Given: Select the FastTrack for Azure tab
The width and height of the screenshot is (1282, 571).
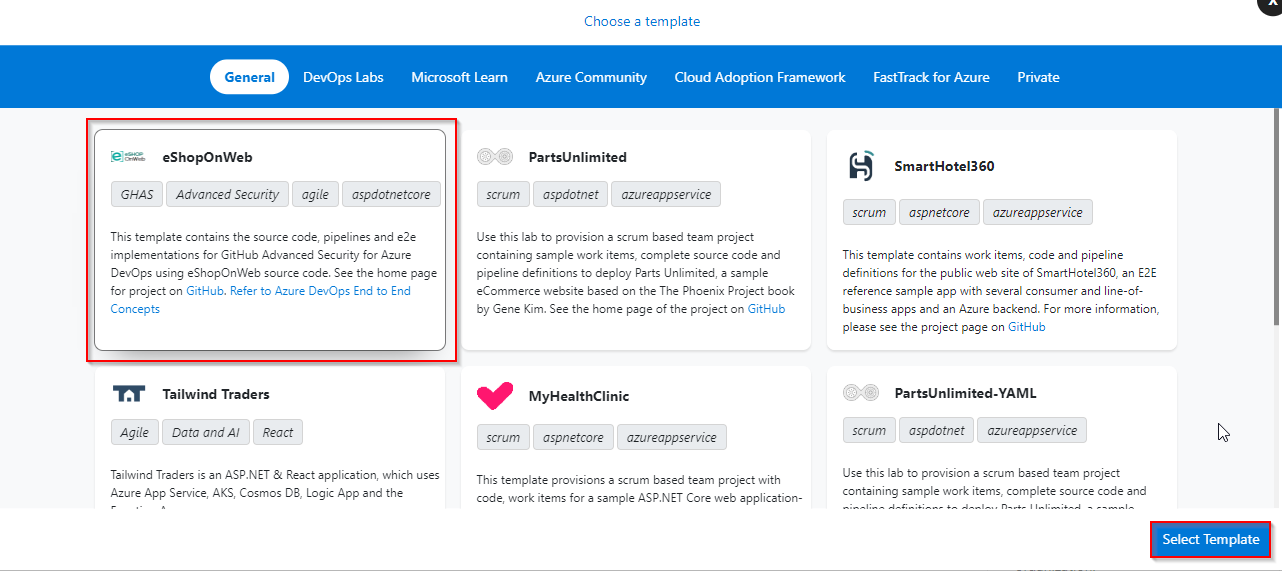Looking at the screenshot, I should tap(931, 77).
